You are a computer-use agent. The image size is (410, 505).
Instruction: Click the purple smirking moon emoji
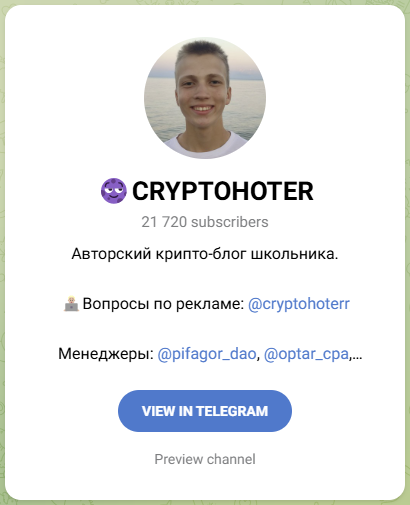pyautogui.click(x=114, y=191)
